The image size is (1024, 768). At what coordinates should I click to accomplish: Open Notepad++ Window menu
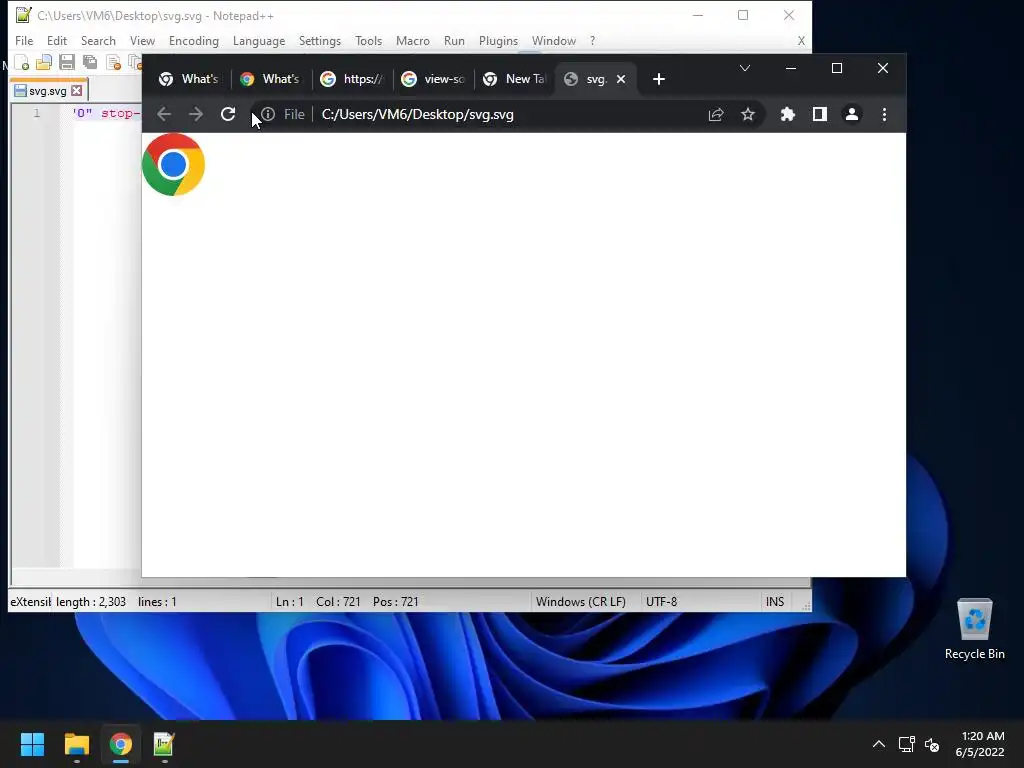pyautogui.click(x=554, y=40)
